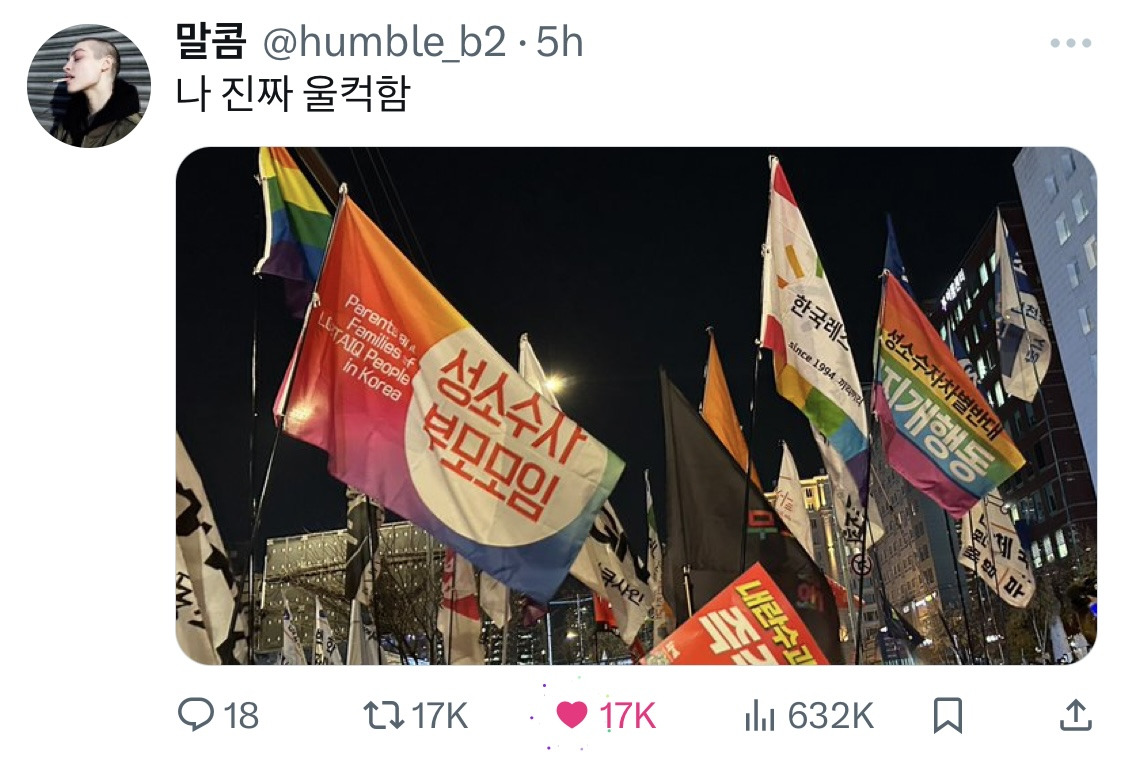
Task: Click the 17K retweet count
Action: [439, 716]
